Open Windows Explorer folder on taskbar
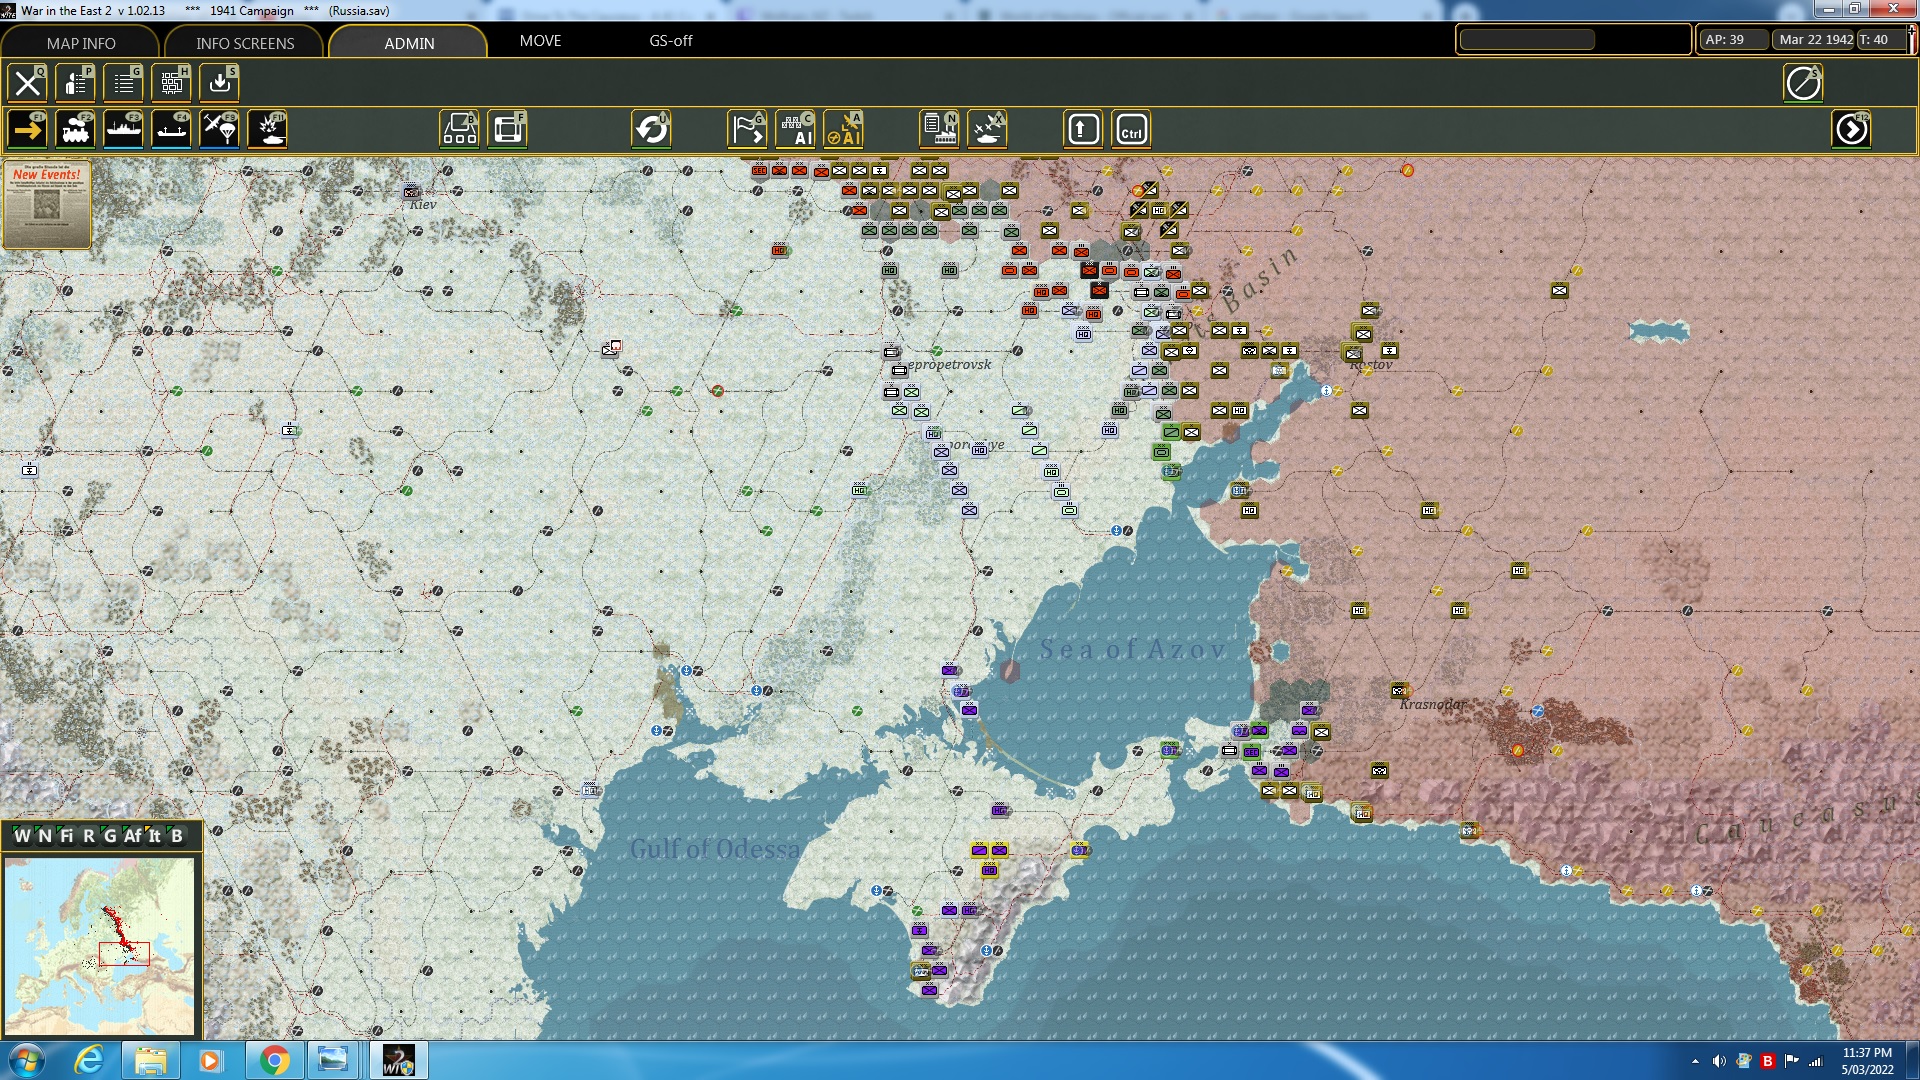The height and width of the screenshot is (1080, 1920). (150, 1060)
